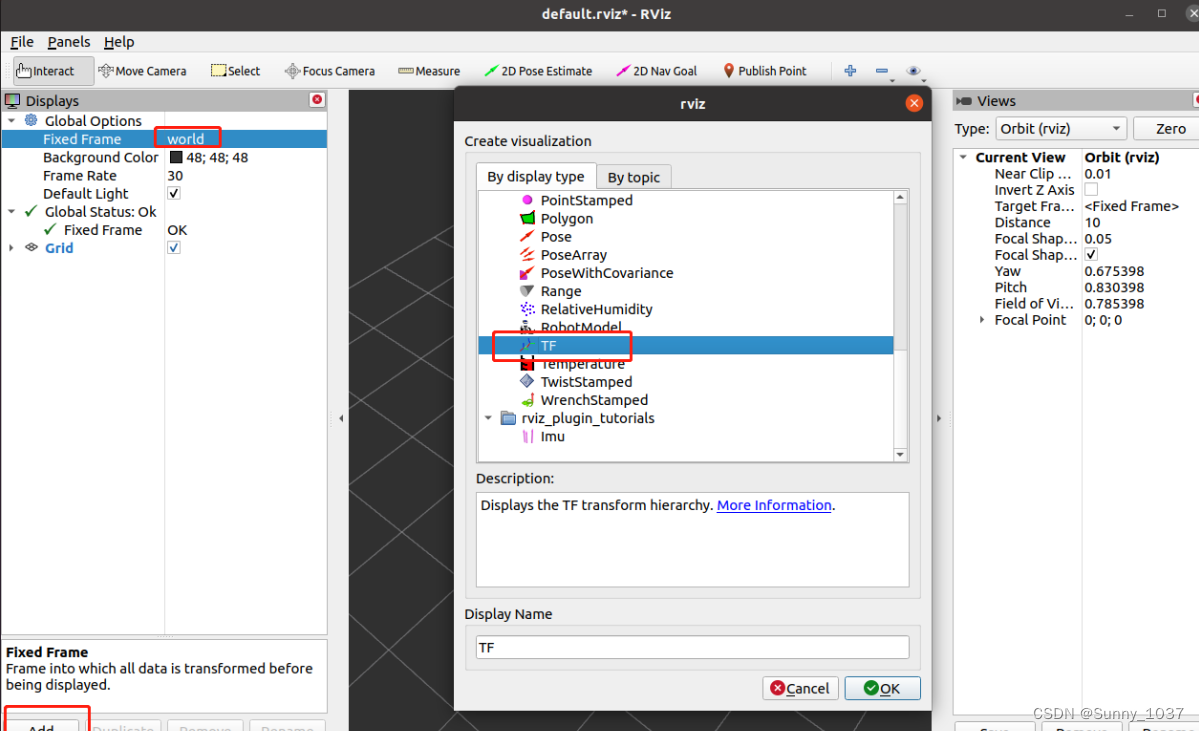Collapse Current View tree
1199x731 pixels.
pyautogui.click(x=963, y=157)
